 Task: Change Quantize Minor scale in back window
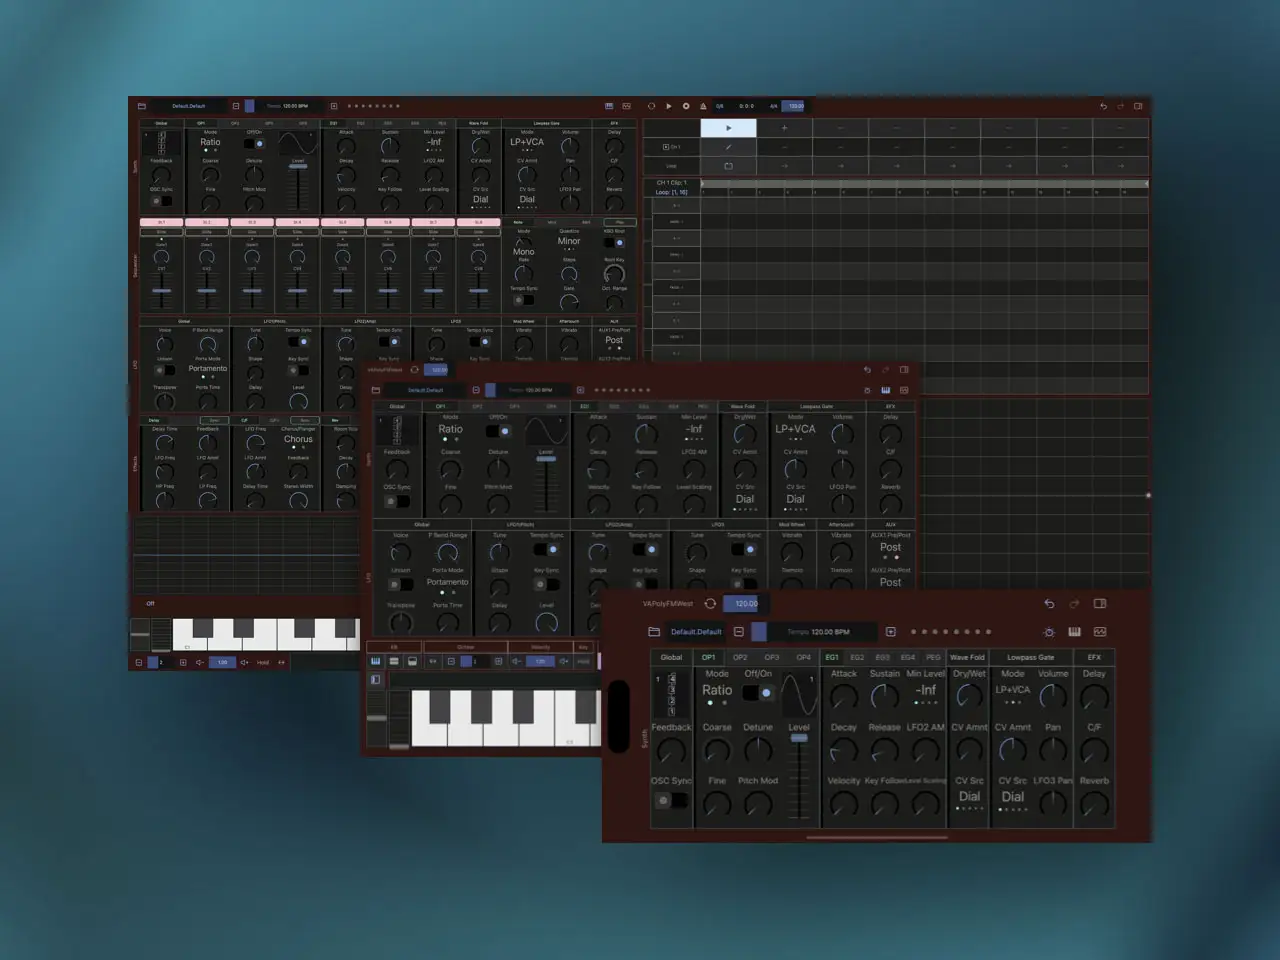[x=569, y=241]
